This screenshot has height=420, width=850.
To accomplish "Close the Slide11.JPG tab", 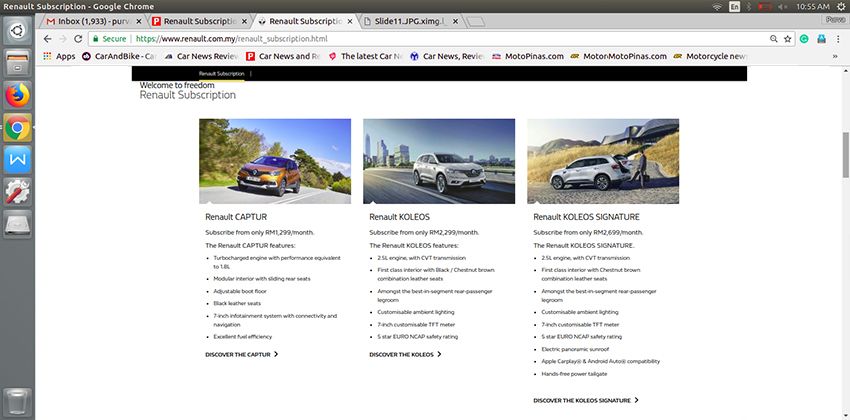I will 455,21.
